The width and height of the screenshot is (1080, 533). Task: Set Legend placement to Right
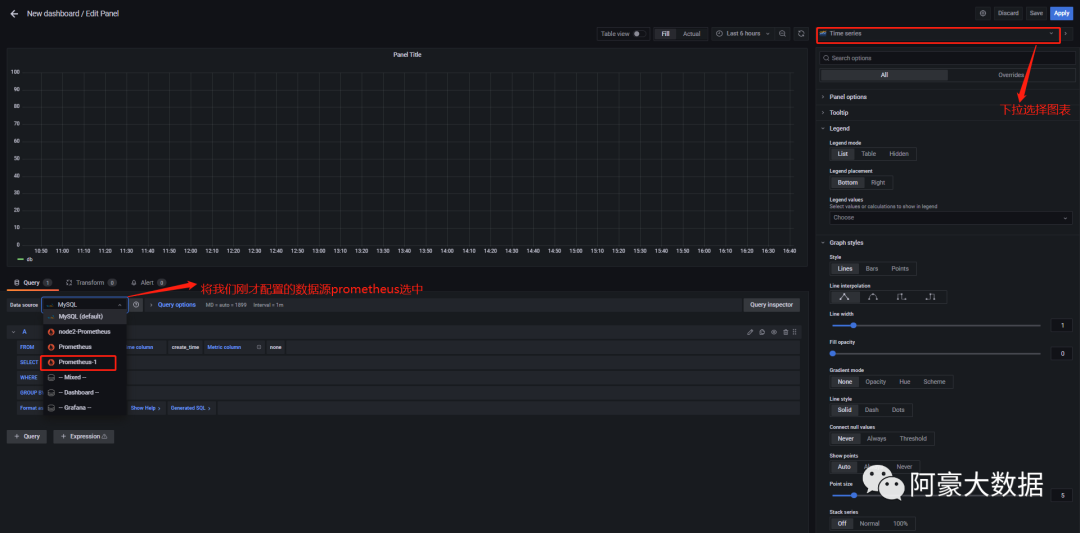(x=878, y=182)
